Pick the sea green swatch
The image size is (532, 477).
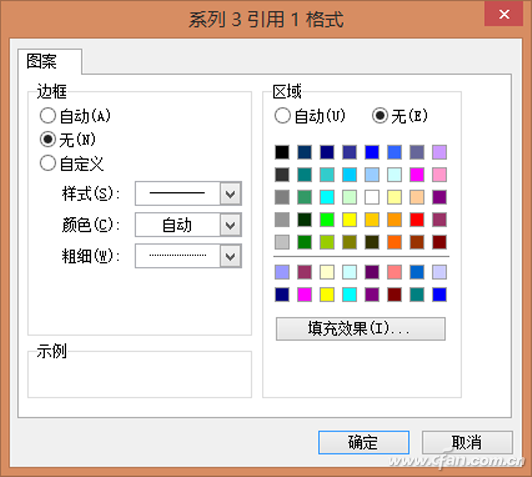click(x=305, y=197)
